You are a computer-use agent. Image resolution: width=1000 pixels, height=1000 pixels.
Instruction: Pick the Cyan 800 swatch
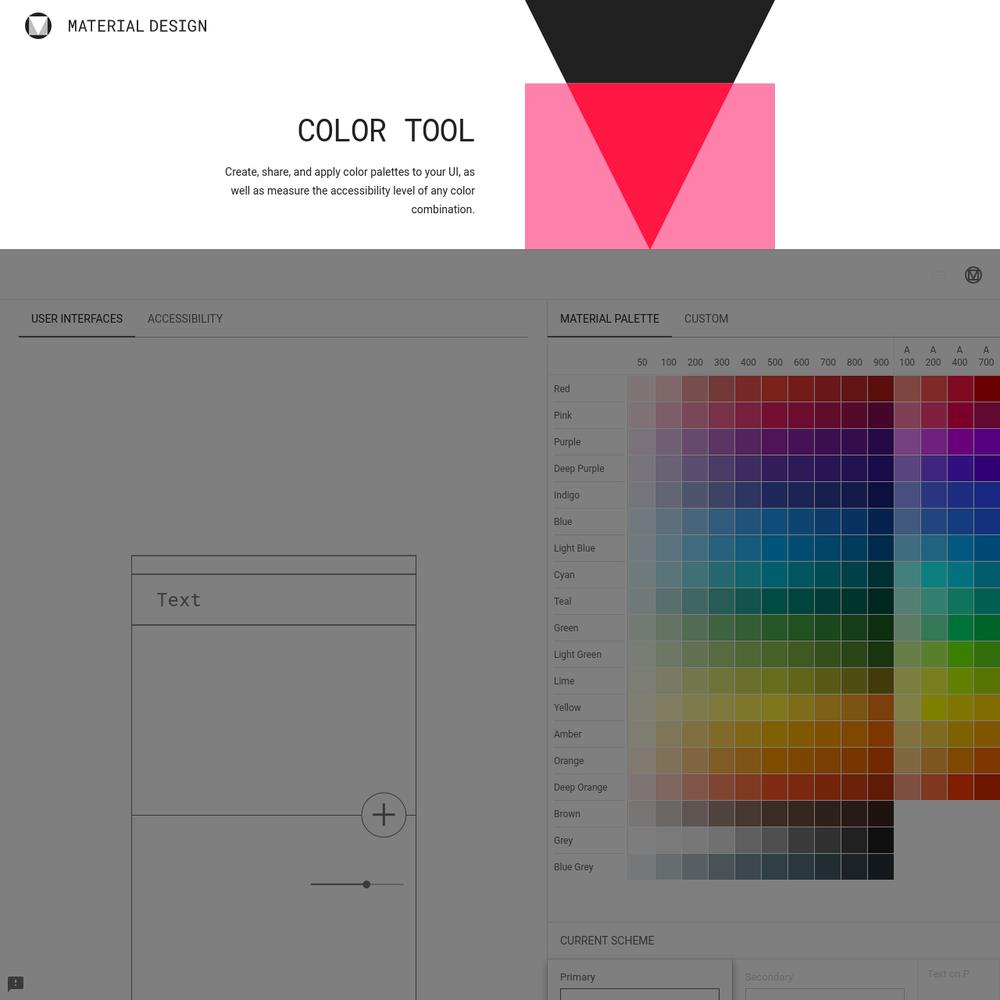point(854,575)
